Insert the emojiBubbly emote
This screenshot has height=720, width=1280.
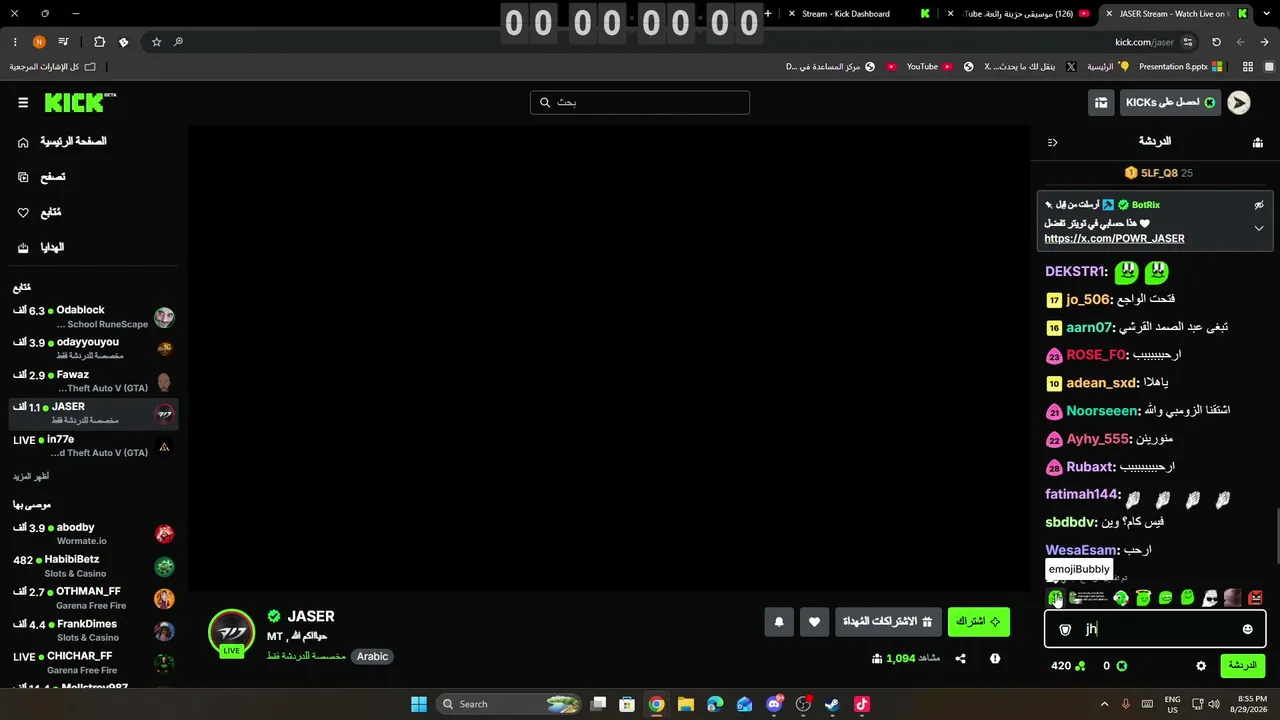tap(1056, 598)
